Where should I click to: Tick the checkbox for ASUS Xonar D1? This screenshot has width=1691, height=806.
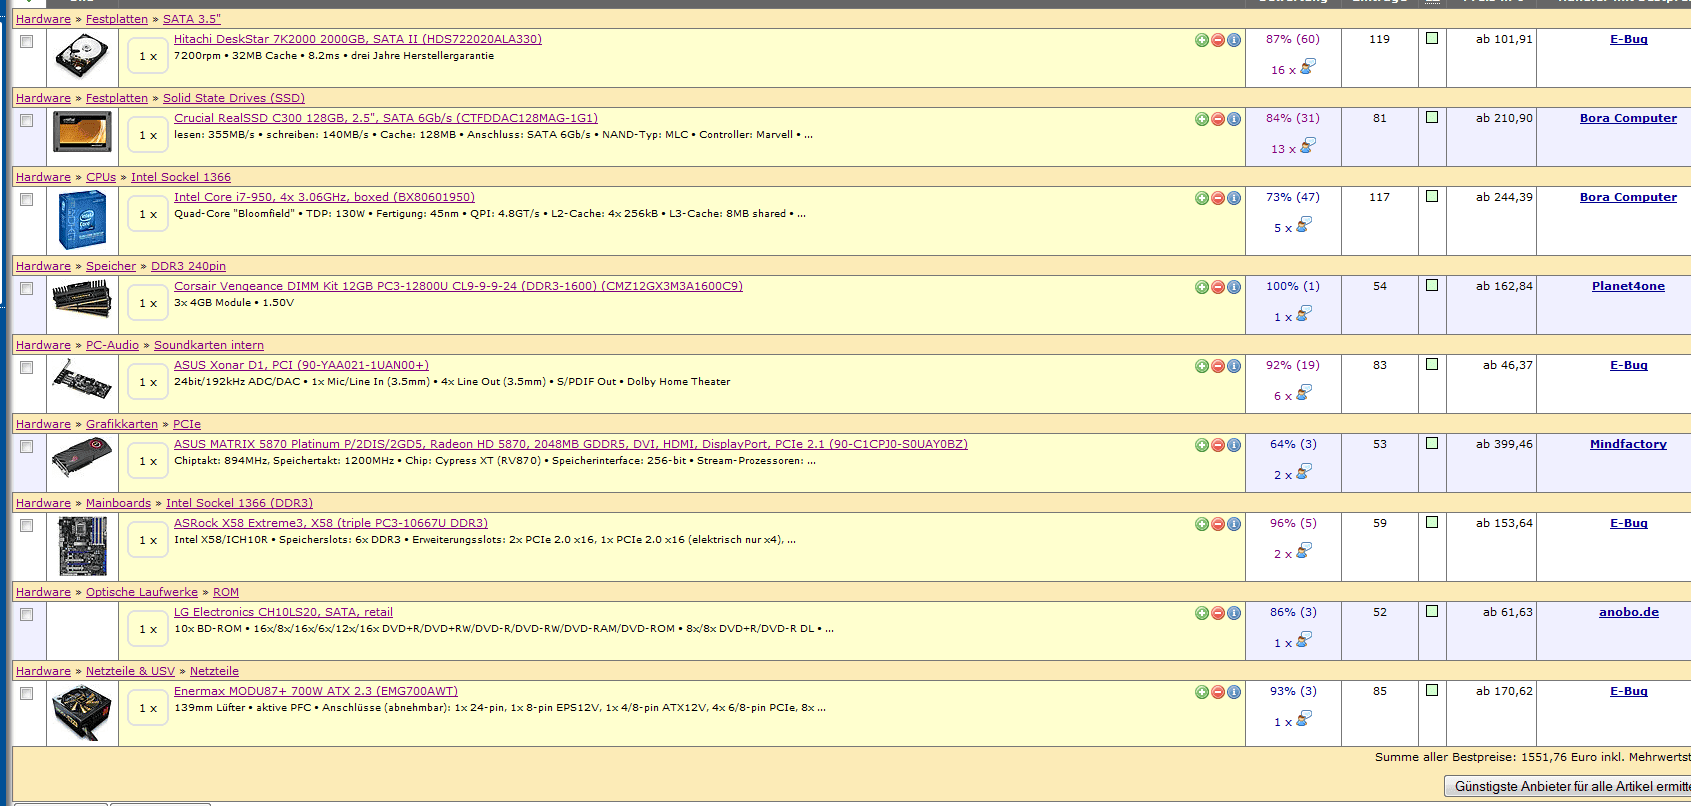27,367
